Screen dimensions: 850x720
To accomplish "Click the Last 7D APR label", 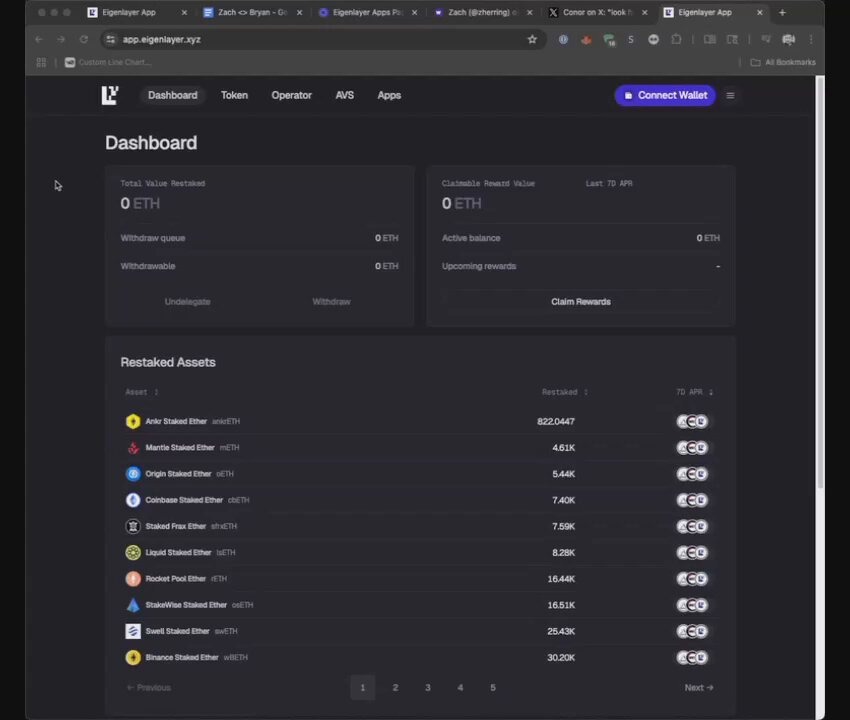I will coord(609,183).
